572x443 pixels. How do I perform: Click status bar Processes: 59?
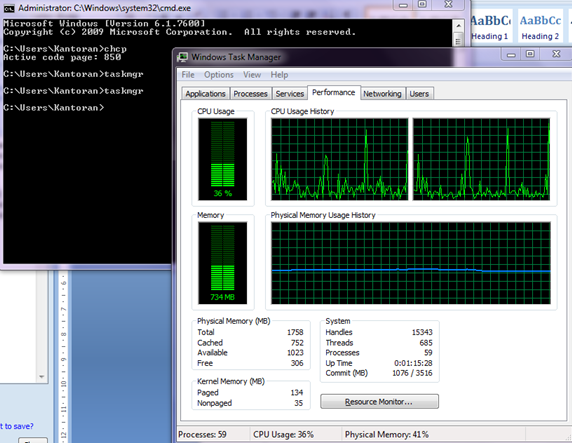(x=202, y=435)
